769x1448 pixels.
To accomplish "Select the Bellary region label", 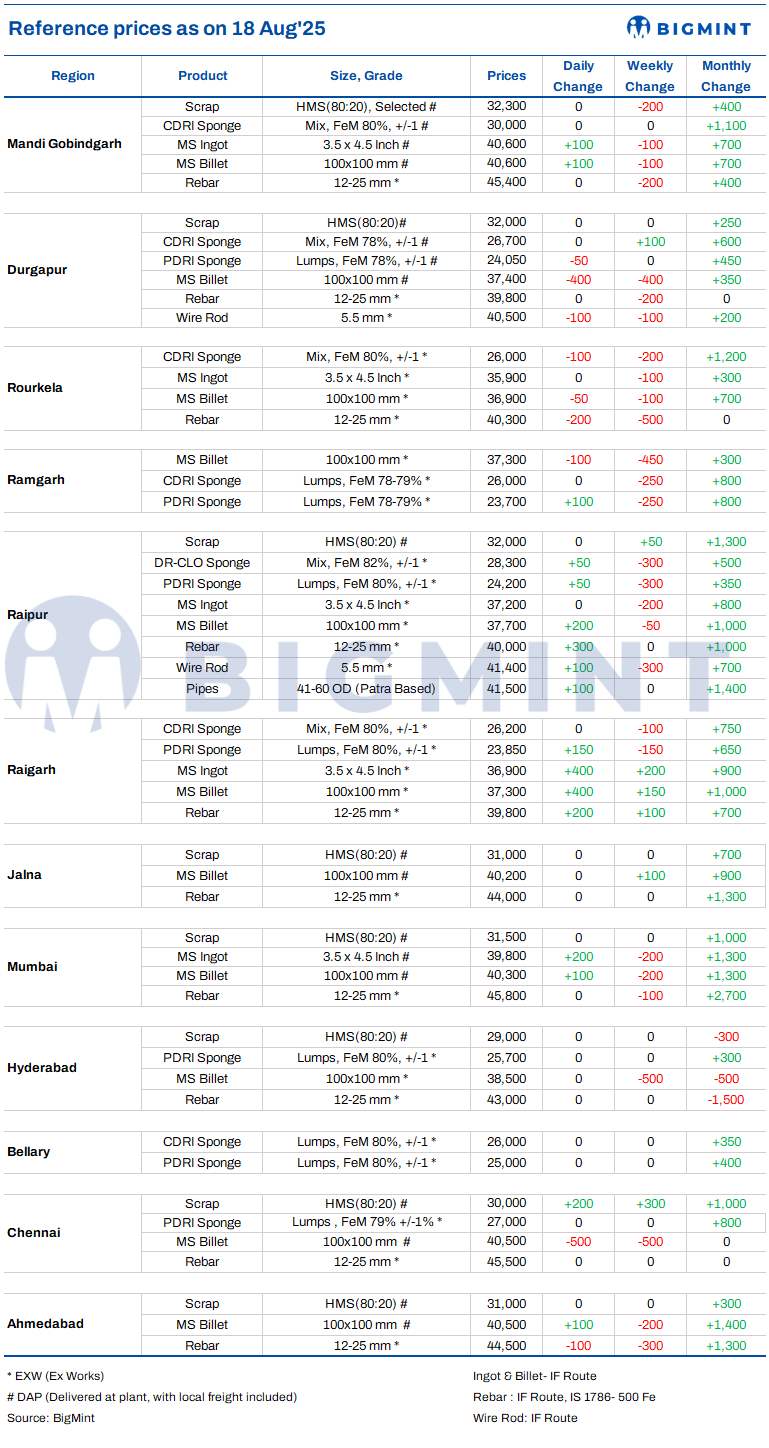I will 29,1152.
